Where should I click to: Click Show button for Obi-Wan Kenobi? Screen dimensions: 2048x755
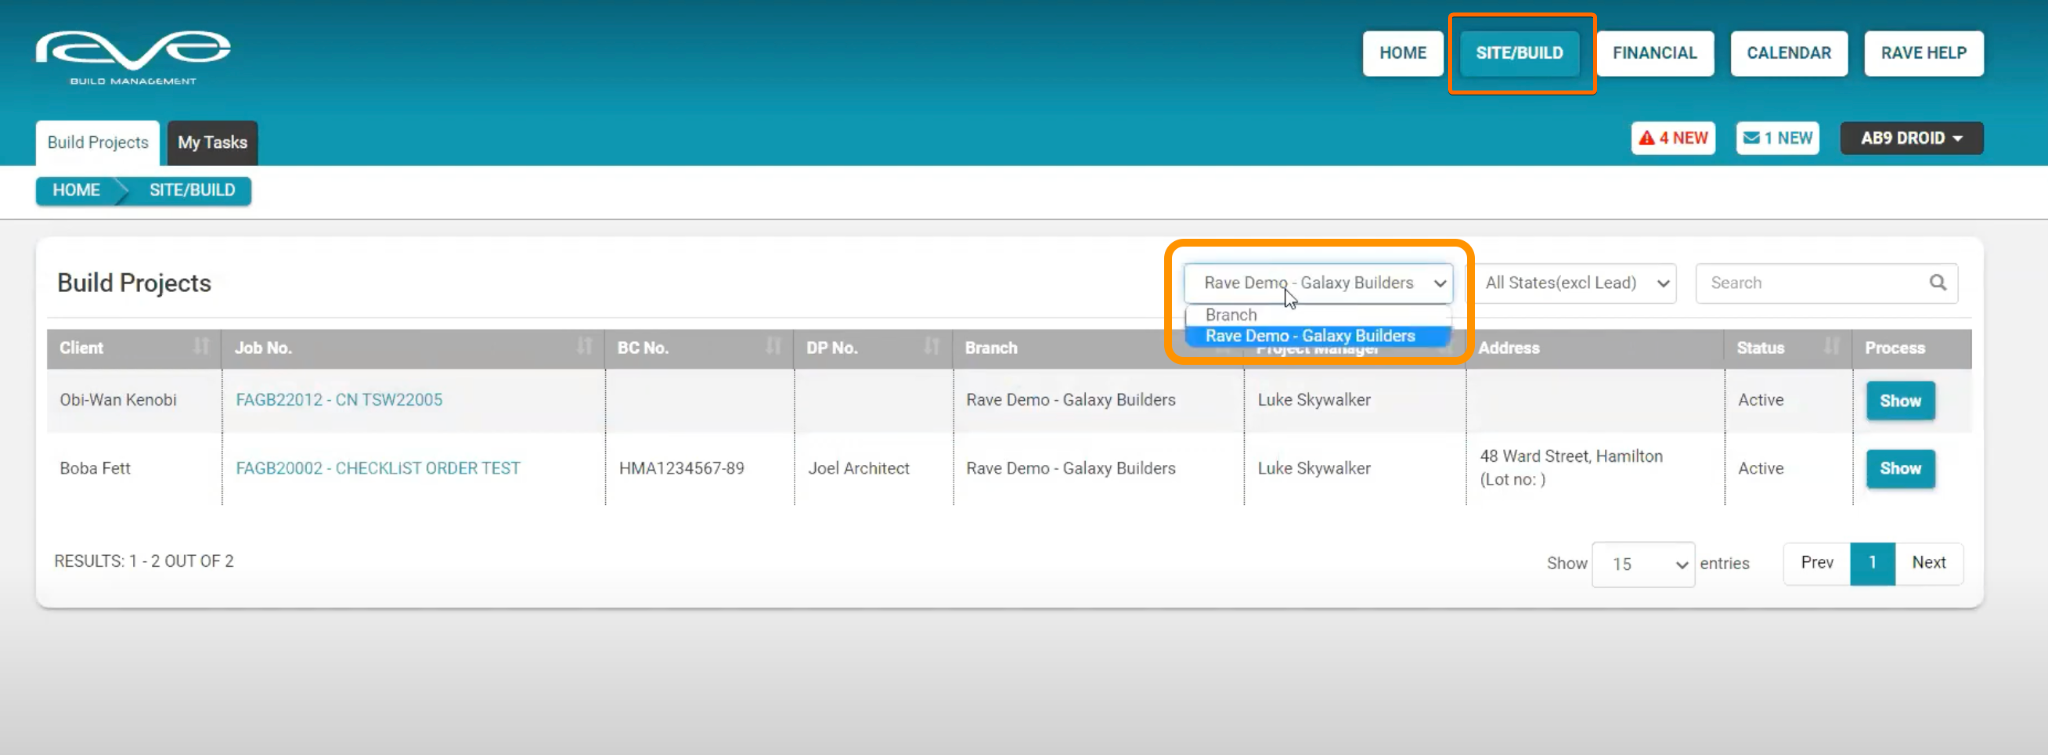click(x=1899, y=401)
